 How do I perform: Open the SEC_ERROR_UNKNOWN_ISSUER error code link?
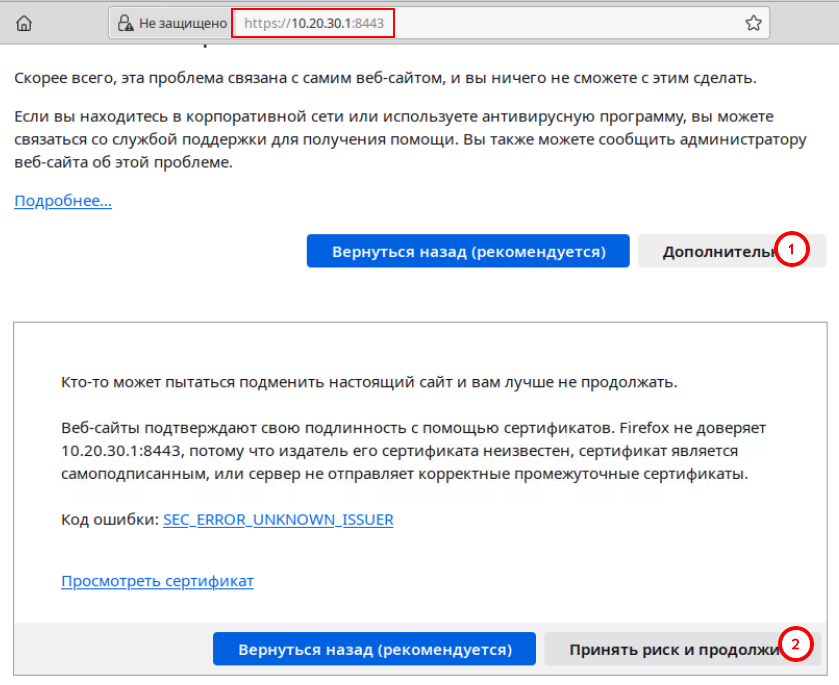[278, 520]
